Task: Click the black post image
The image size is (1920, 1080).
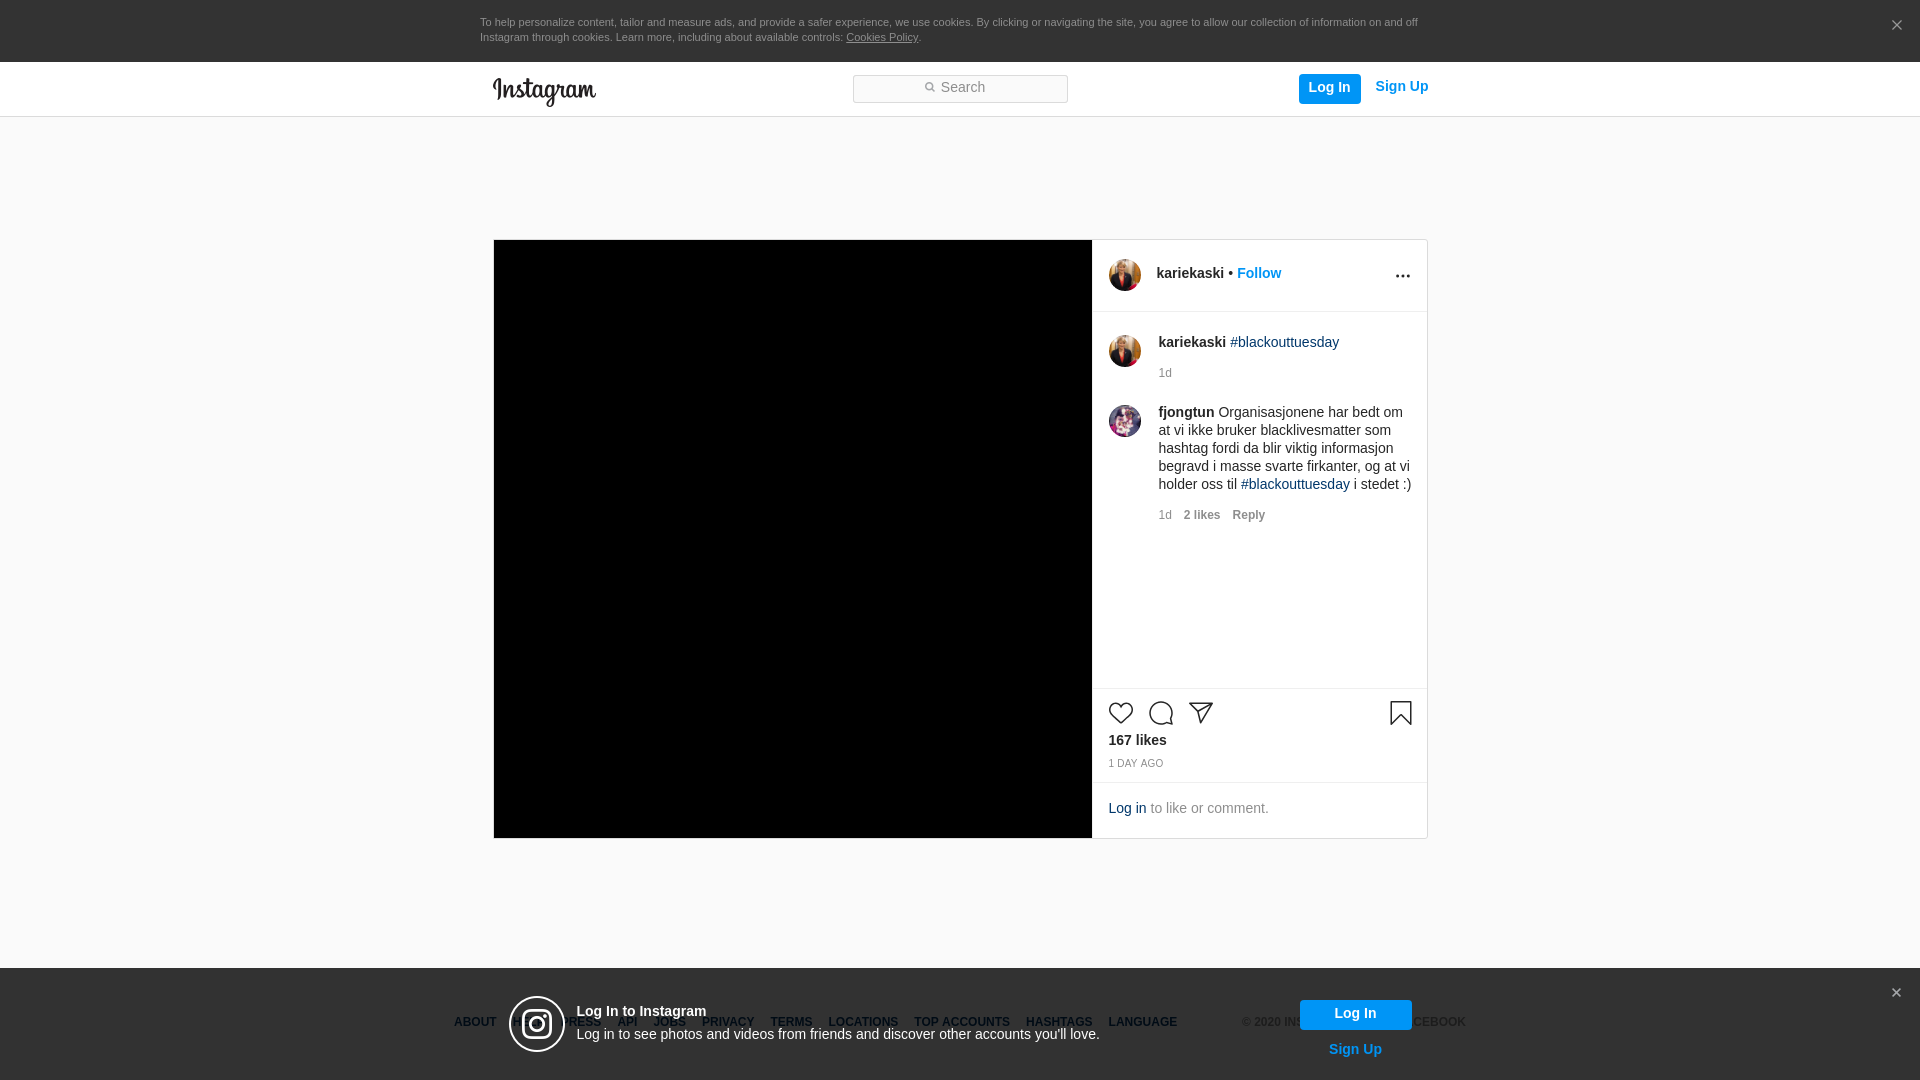Action: point(792,539)
